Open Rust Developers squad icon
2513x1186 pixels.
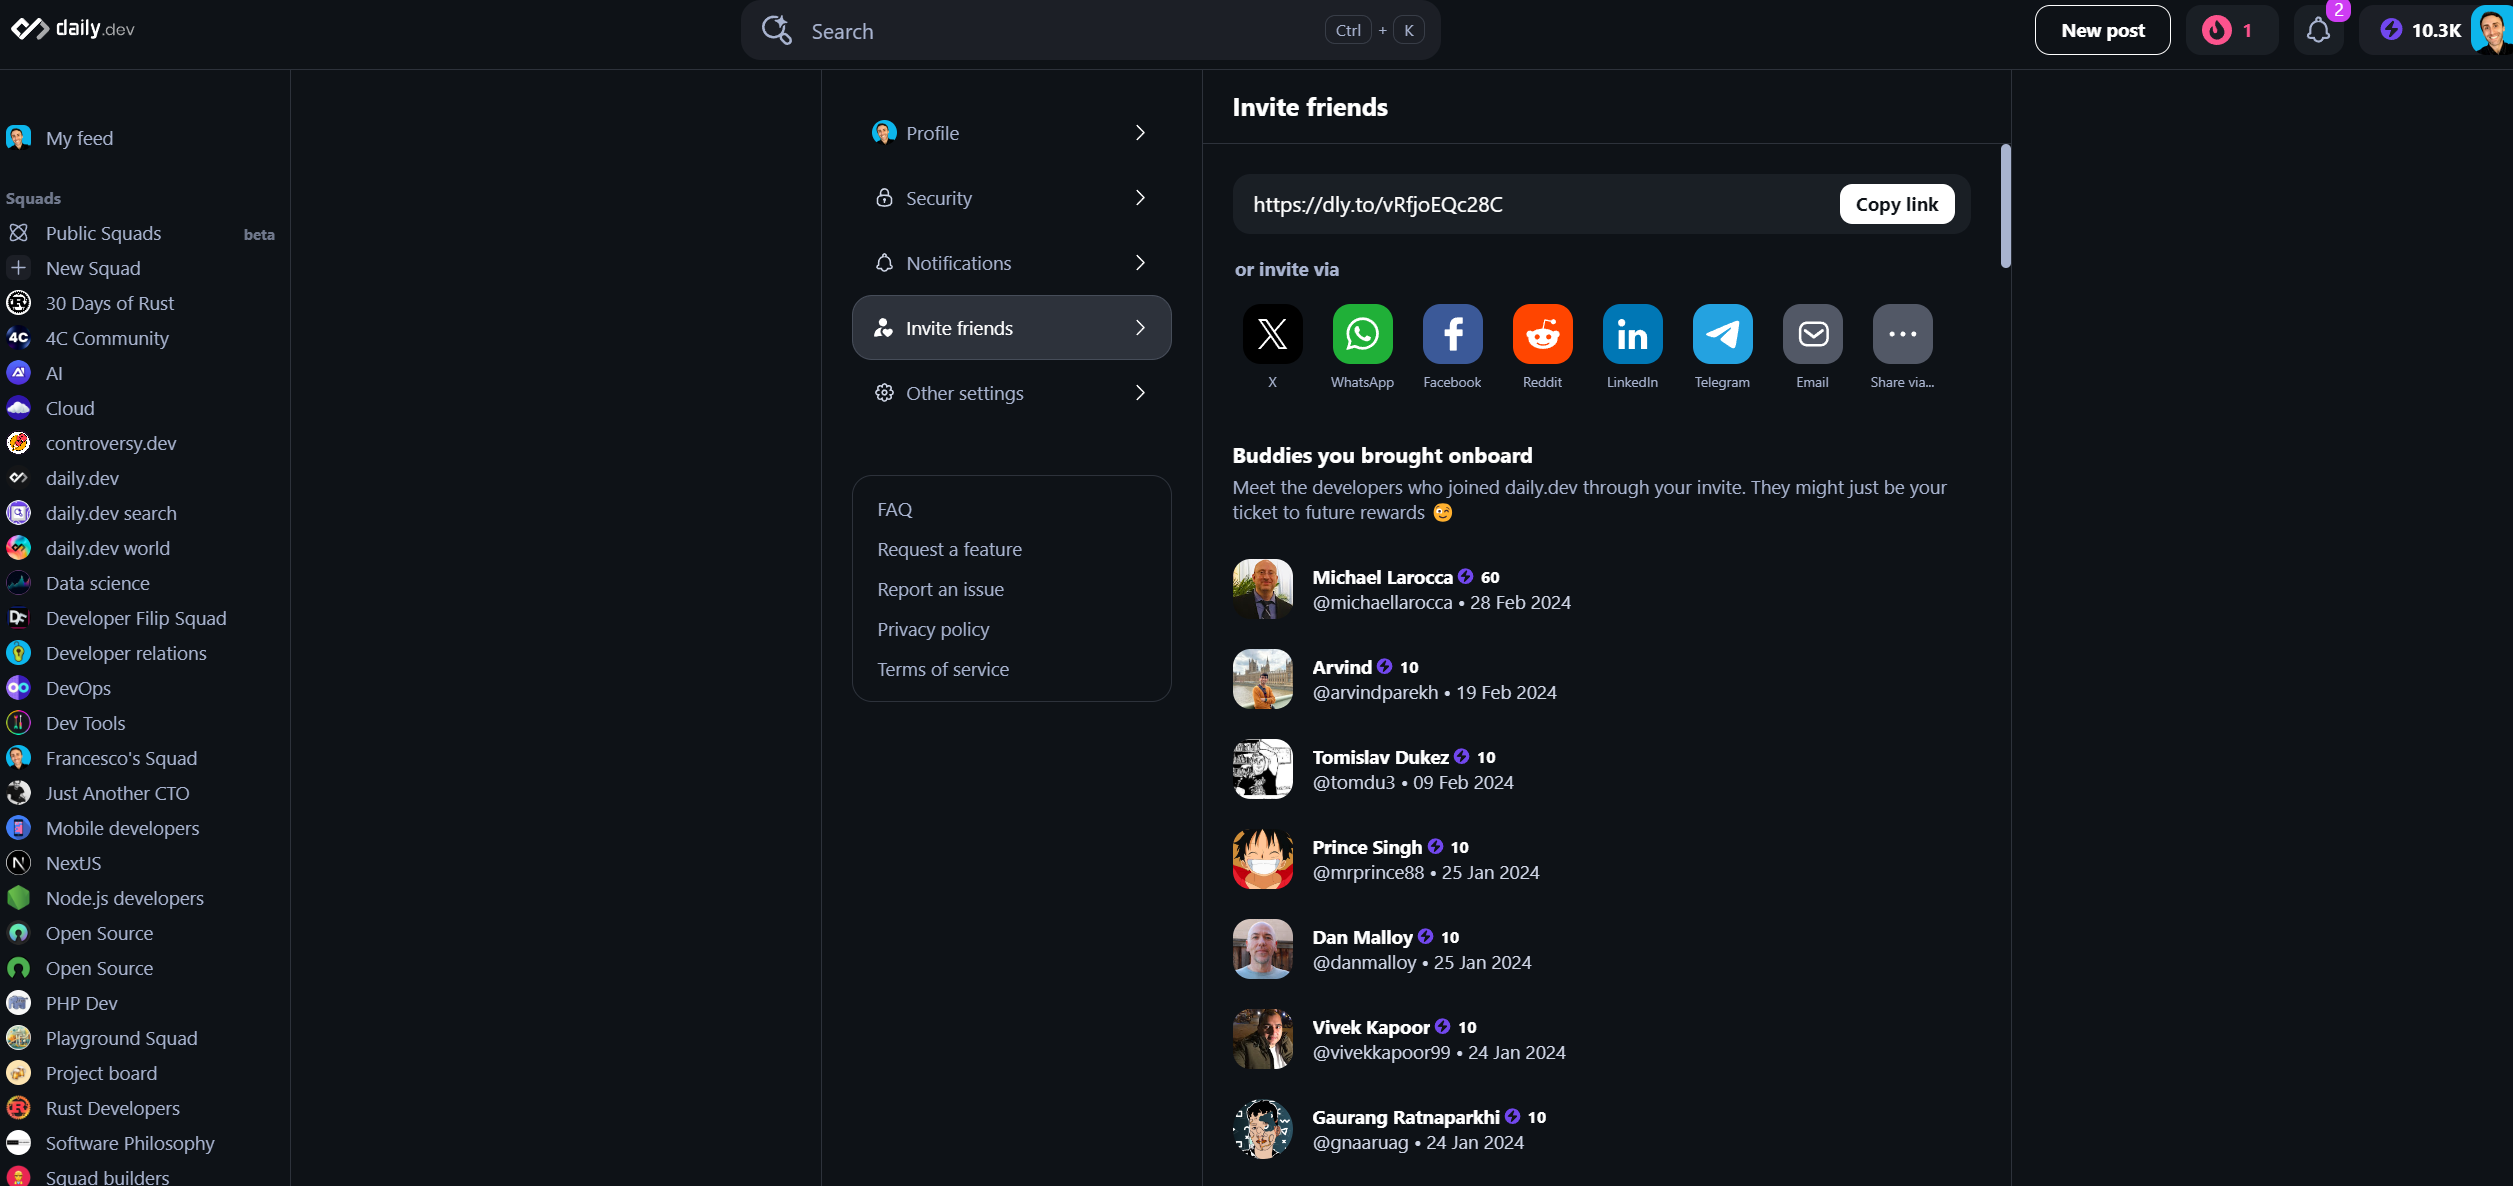pyautogui.click(x=18, y=1108)
